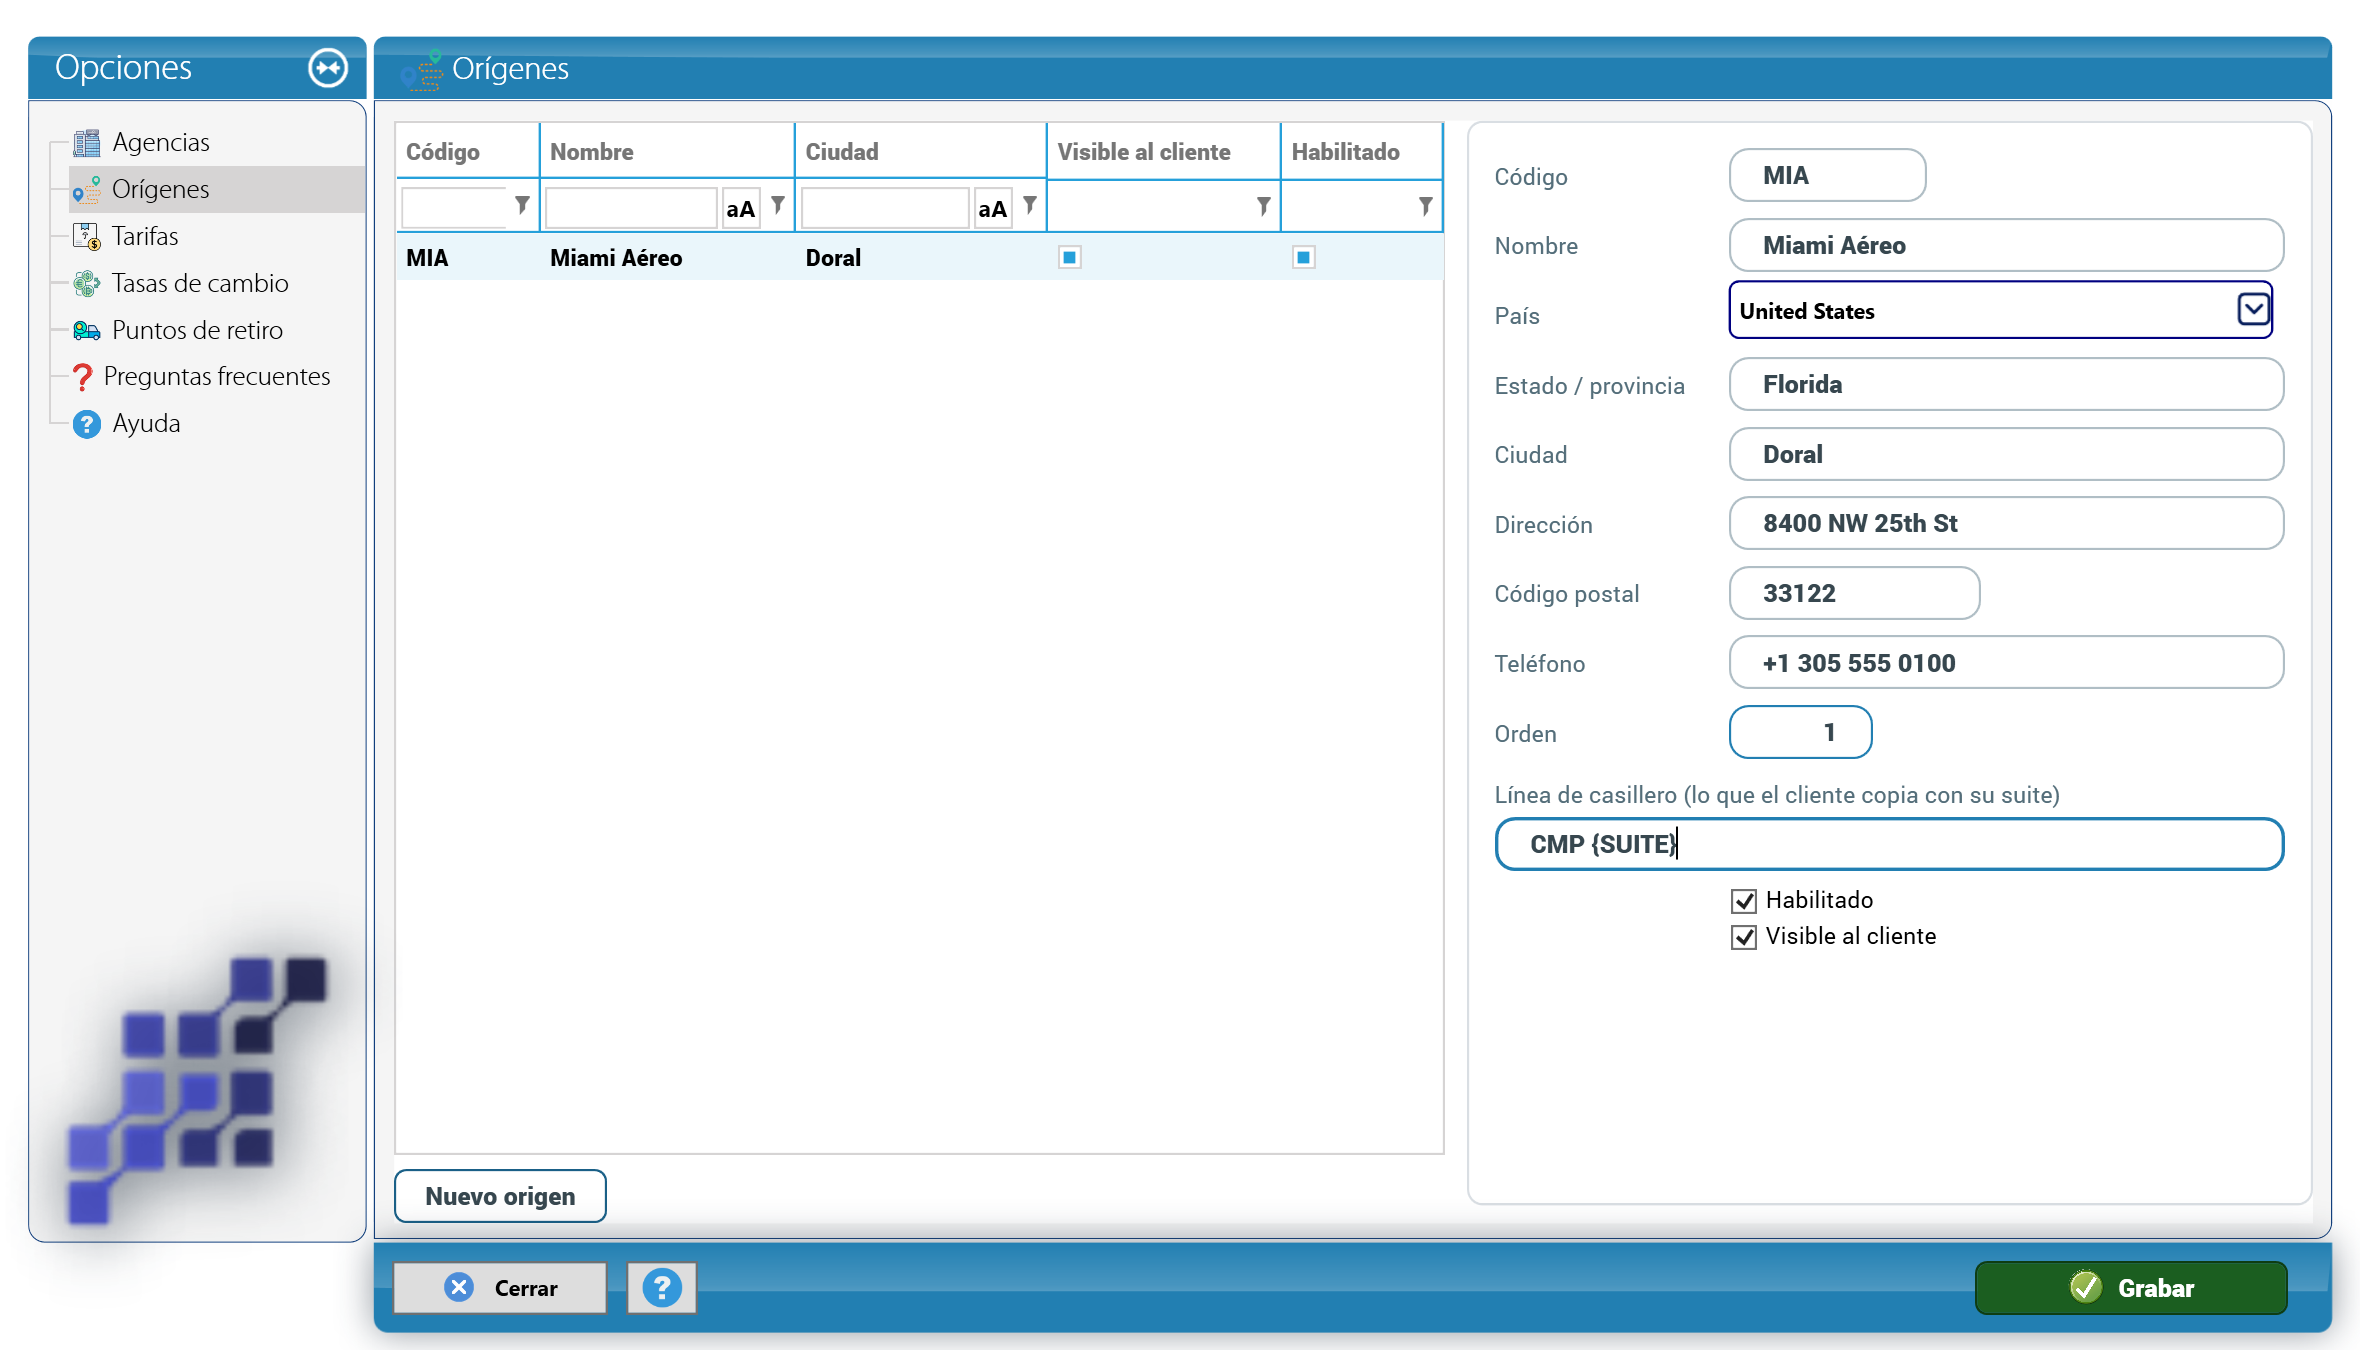Open the filter funnel for the Ciudad column
Viewport: 2360px width, 1350px height.
(x=1030, y=205)
